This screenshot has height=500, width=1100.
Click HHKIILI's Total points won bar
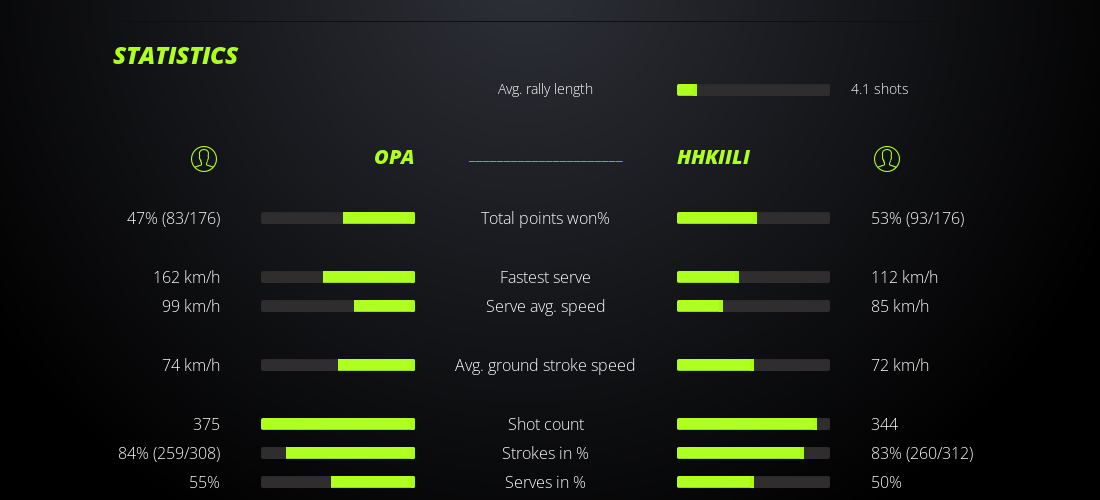click(x=753, y=218)
